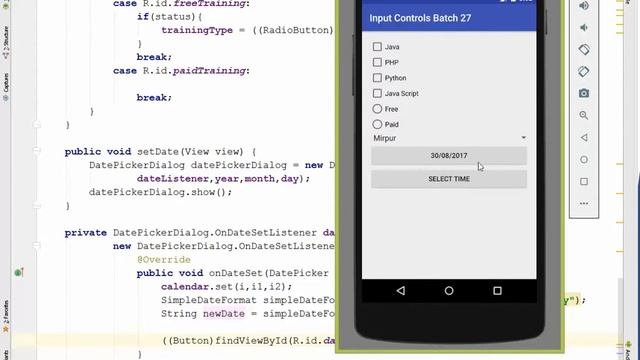Open the Favorites tool window tab
This screenshot has width=640, height=360.
pos(6,316)
